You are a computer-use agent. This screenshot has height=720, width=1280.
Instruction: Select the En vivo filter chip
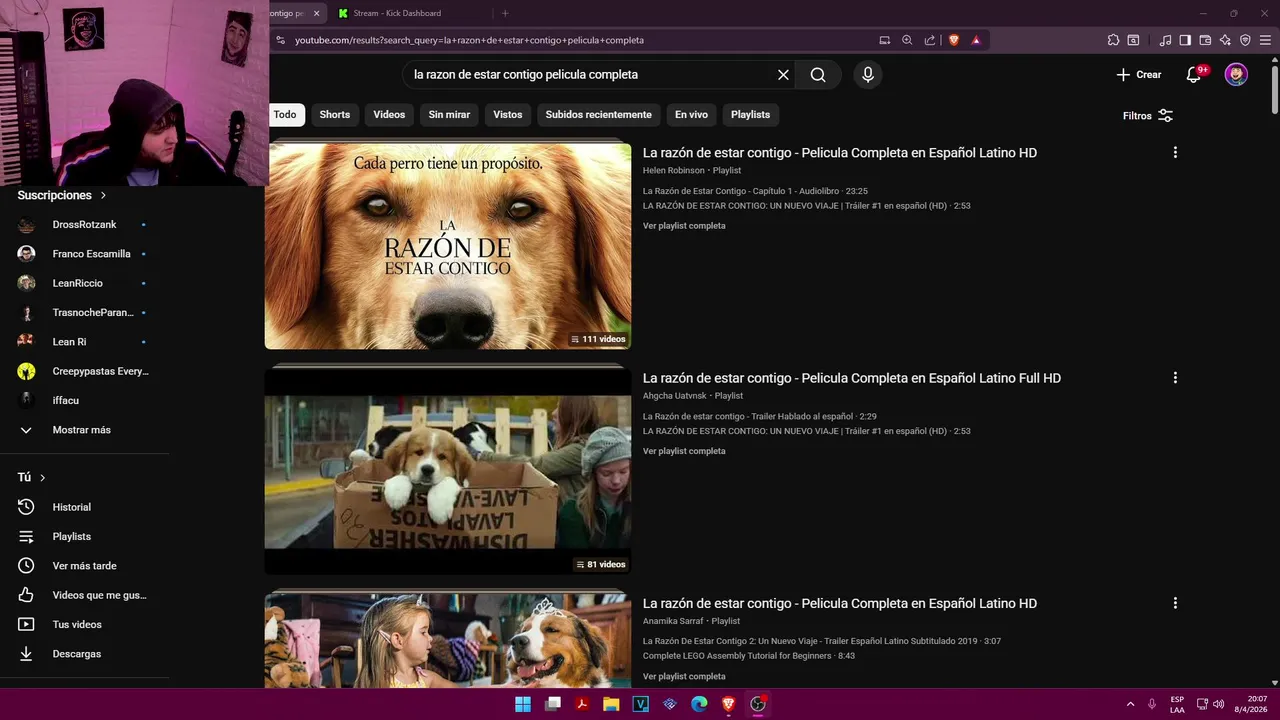pos(691,115)
